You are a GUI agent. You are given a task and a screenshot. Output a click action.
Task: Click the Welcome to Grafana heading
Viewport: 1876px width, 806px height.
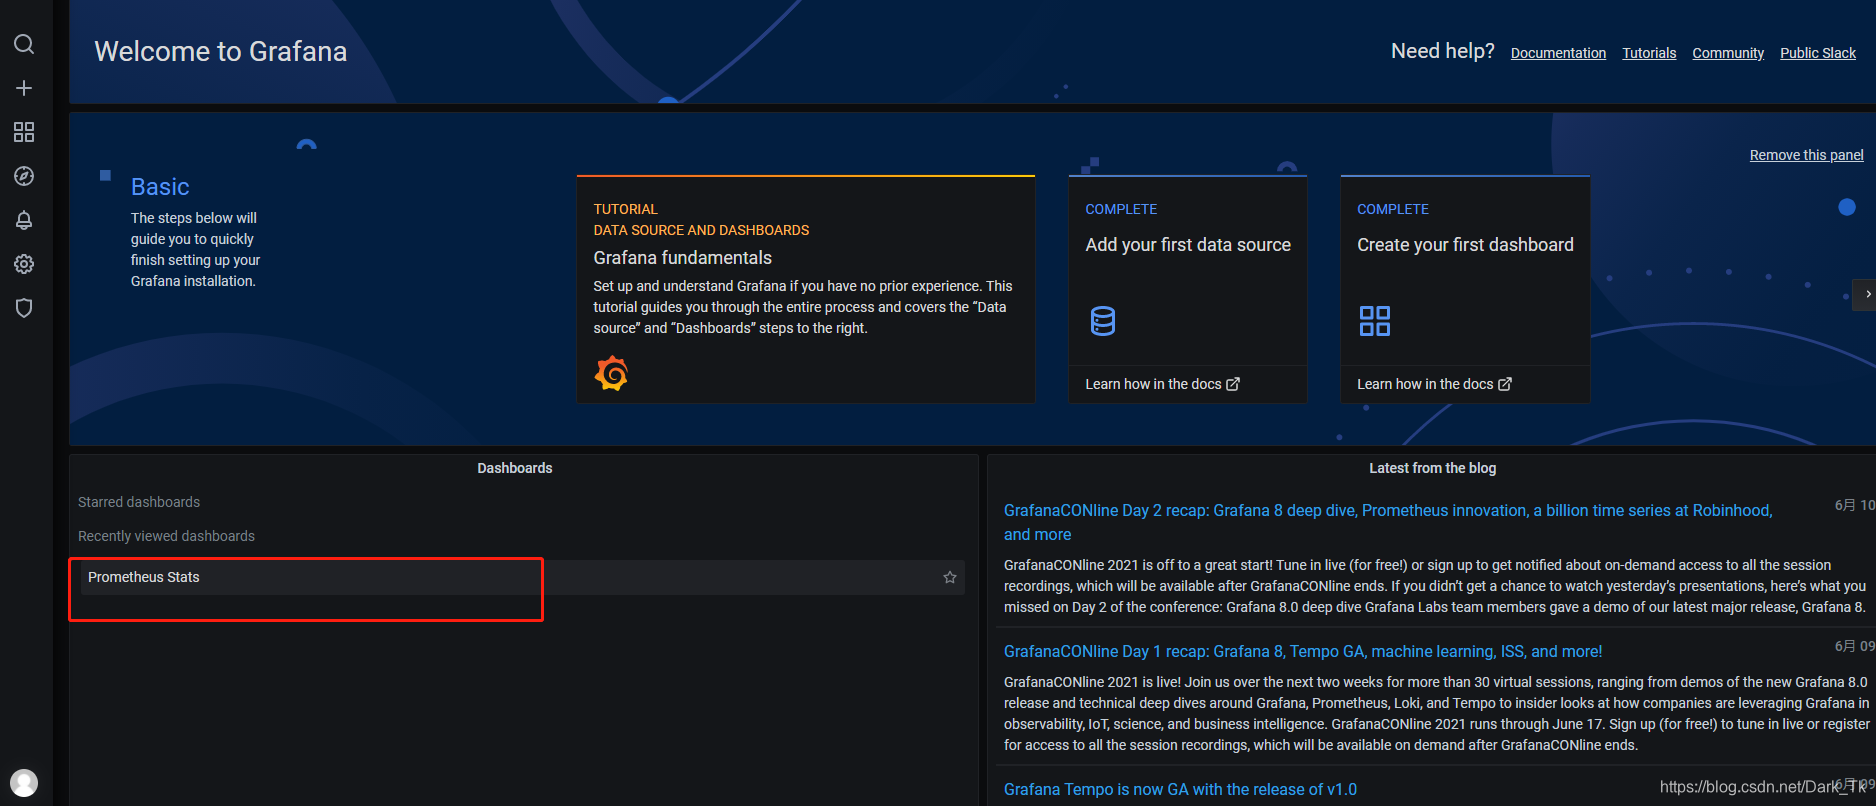(221, 51)
